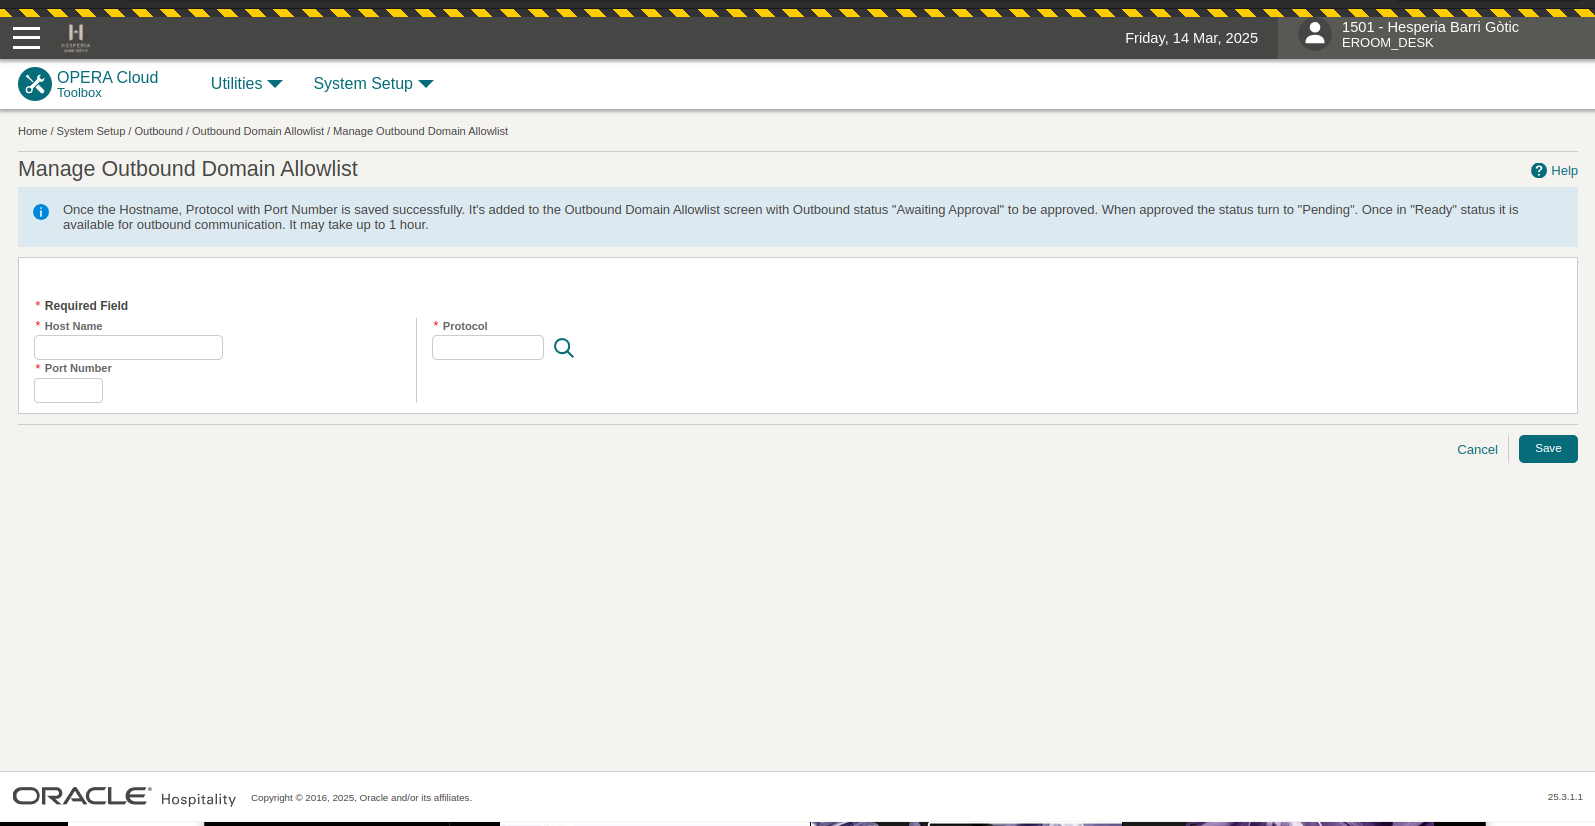
Task: Select the Protocol text box
Action: click(487, 348)
